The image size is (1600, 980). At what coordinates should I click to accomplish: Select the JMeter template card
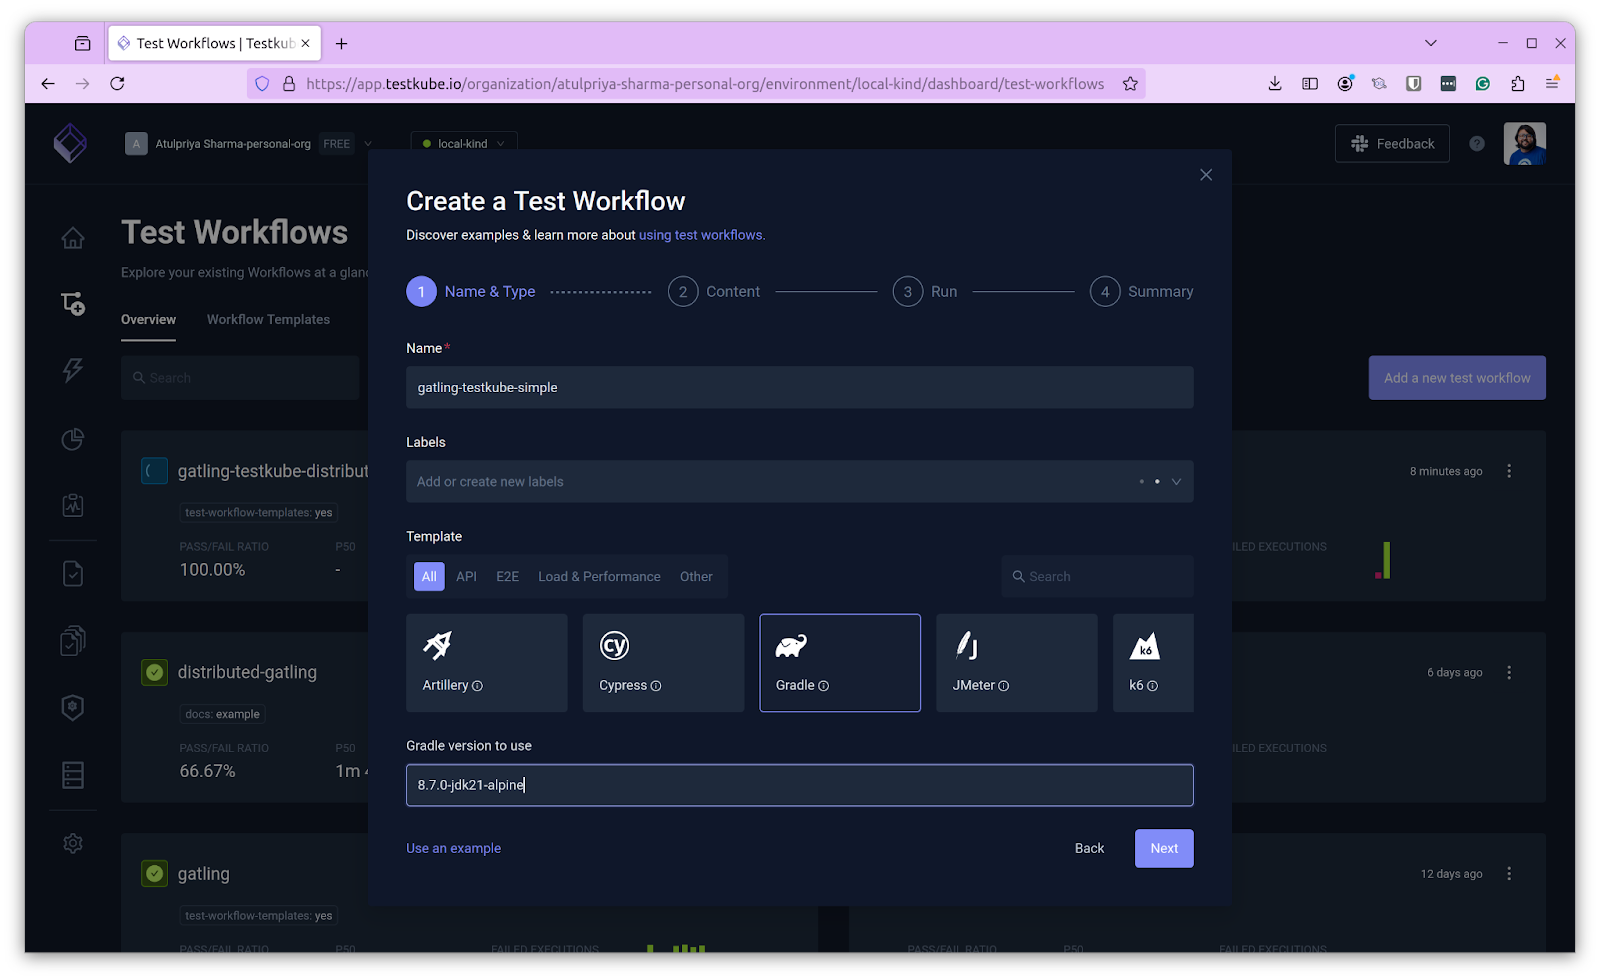[1017, 663]
